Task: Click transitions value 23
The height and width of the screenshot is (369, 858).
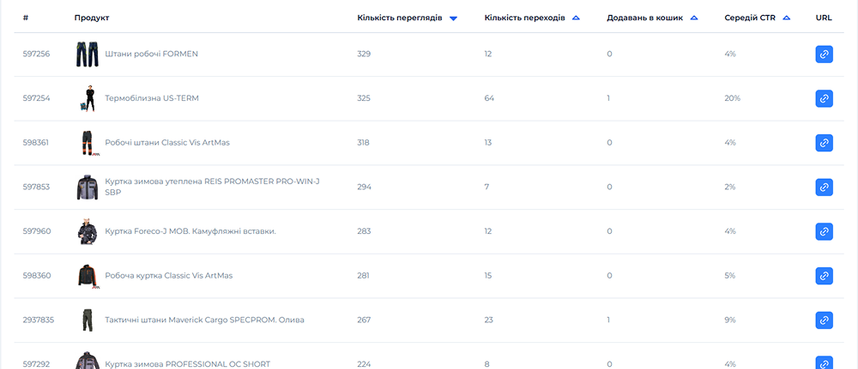Action: pyautogui.click(x=489, y=320)
